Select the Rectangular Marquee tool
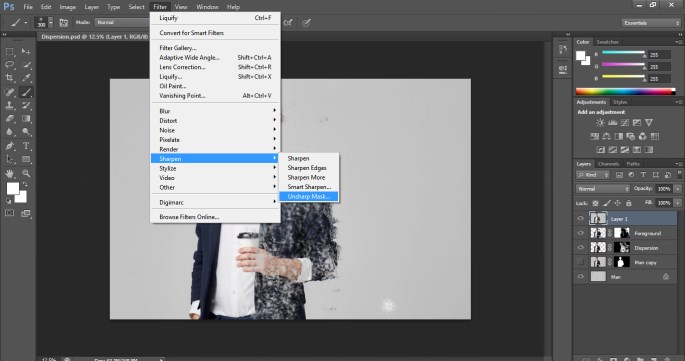 click(9, 52)
